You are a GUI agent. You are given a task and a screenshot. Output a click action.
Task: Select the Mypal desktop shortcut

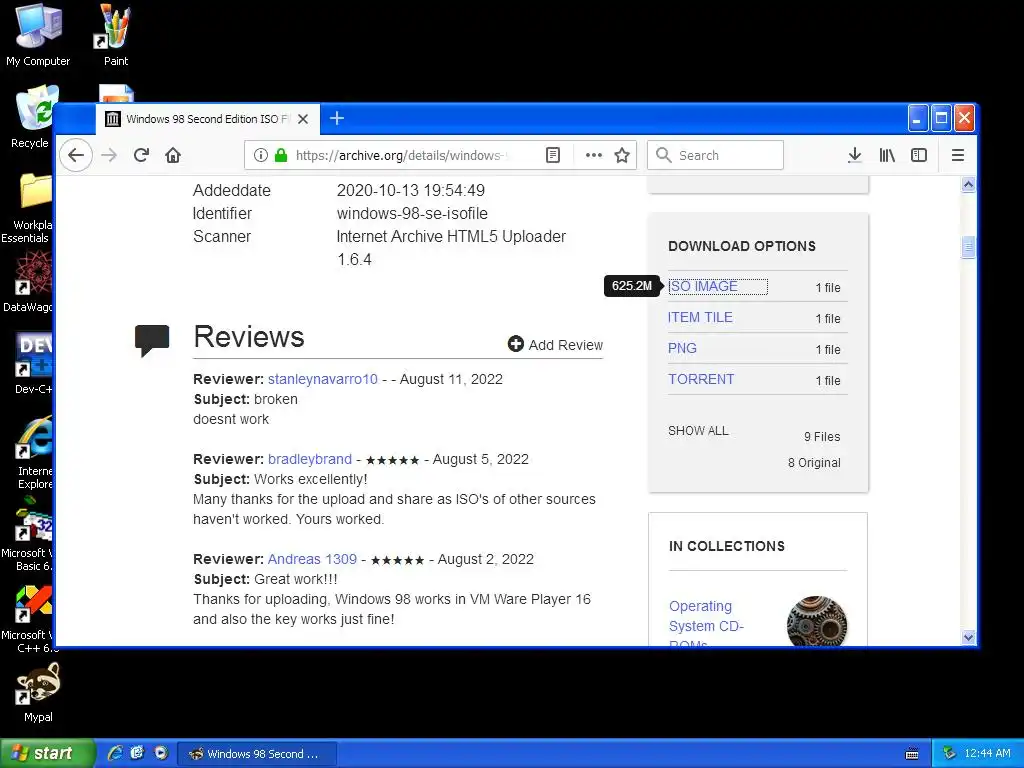coord(38,693)
